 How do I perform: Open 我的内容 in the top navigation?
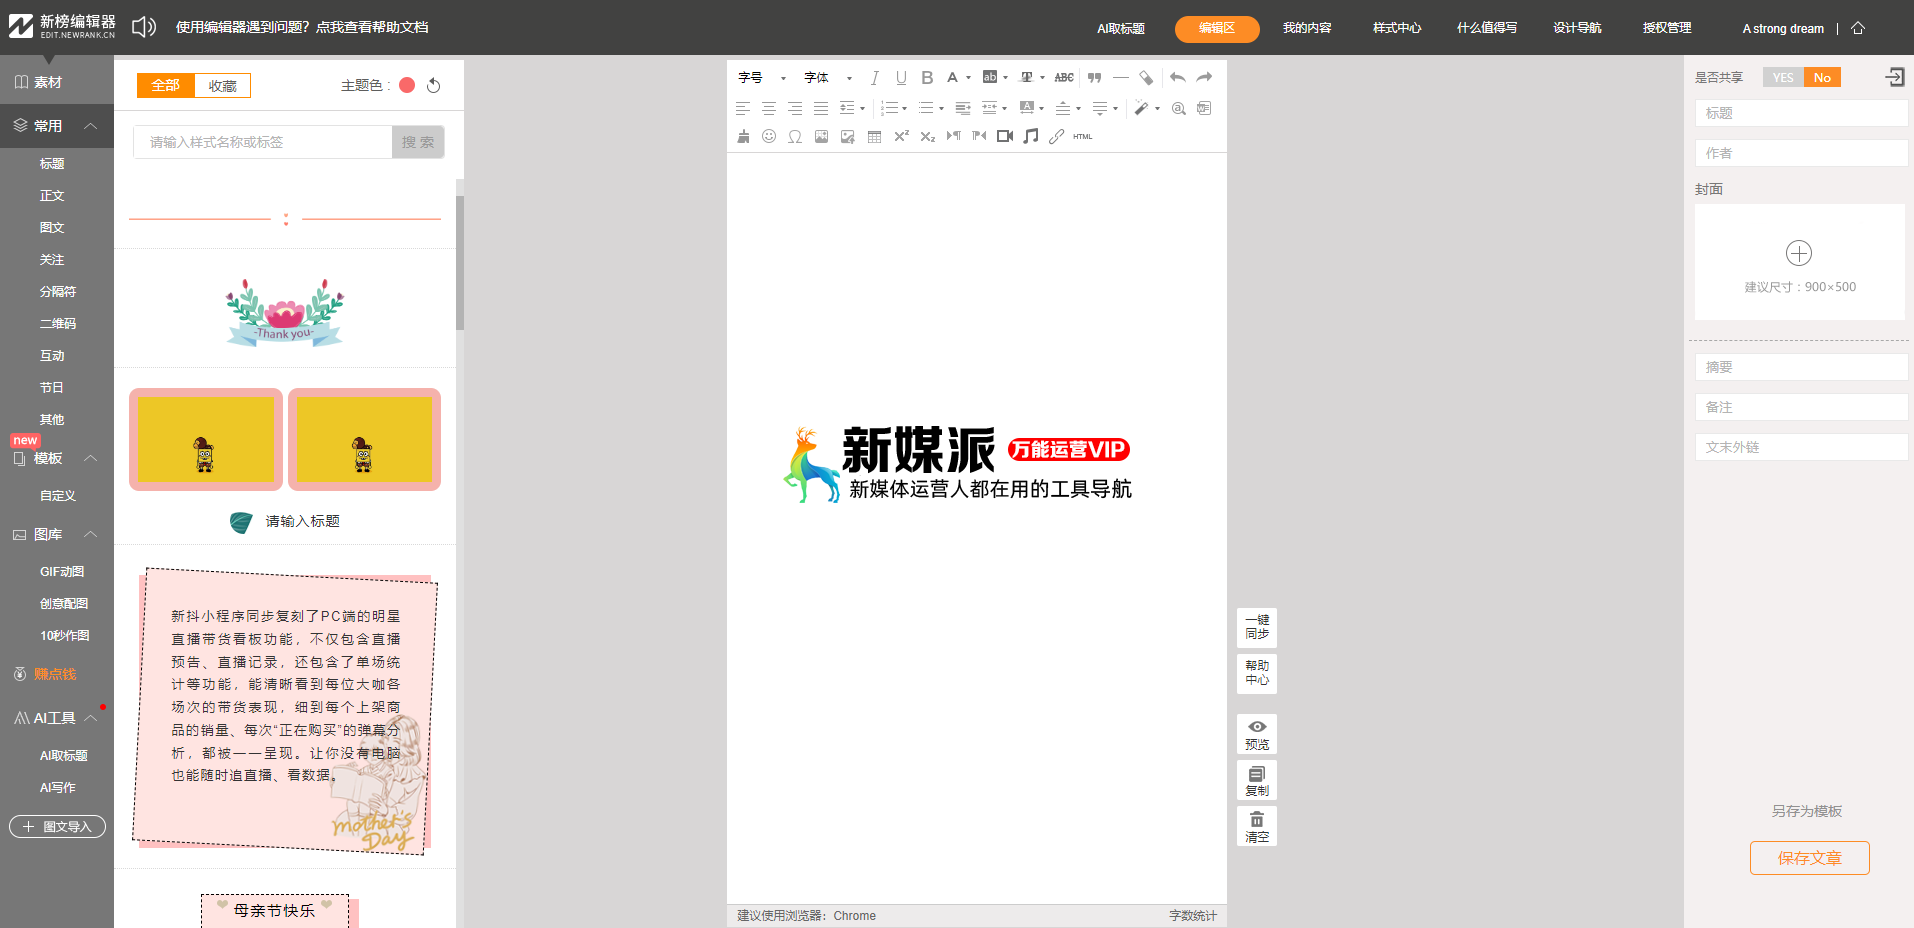(1307, 28)
